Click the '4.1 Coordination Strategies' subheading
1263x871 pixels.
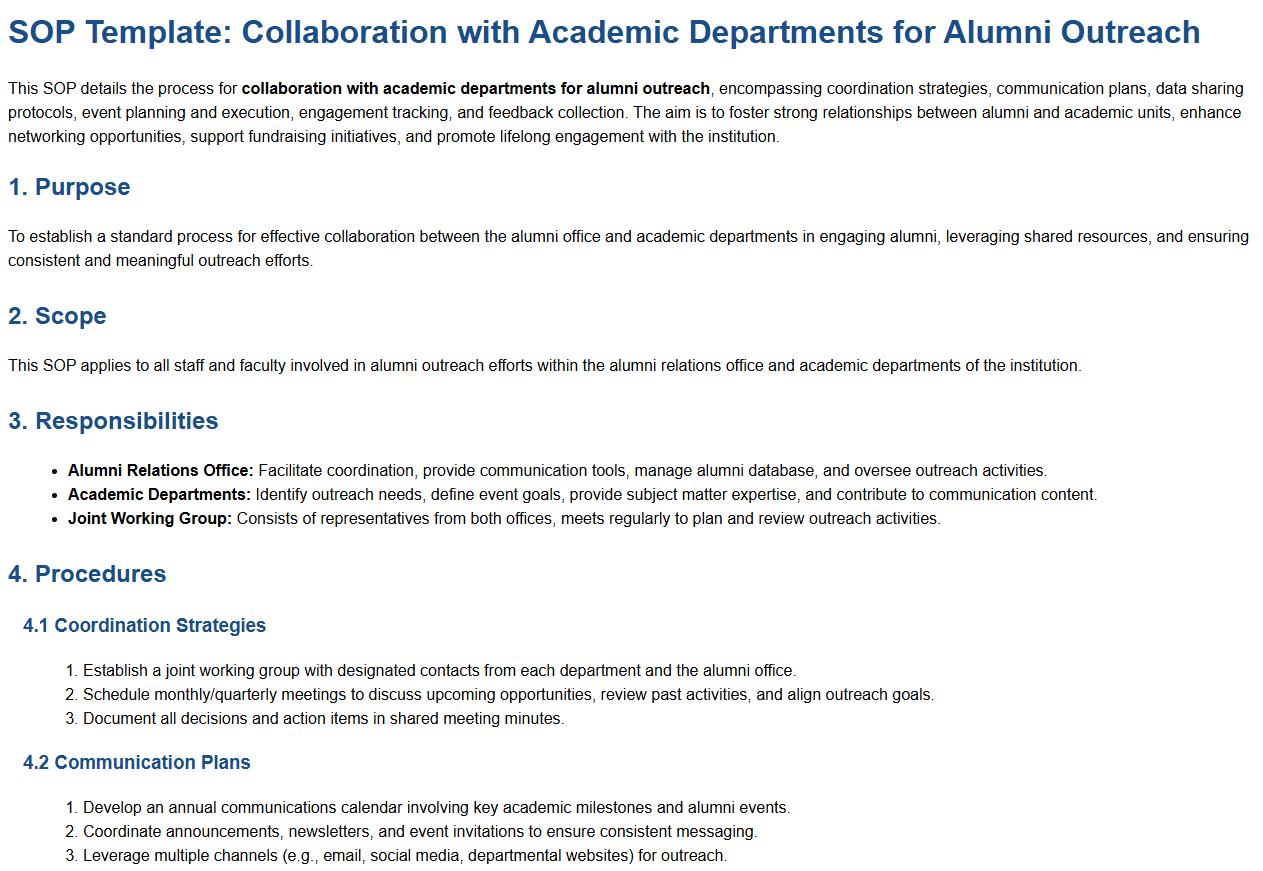click(144, 626)
